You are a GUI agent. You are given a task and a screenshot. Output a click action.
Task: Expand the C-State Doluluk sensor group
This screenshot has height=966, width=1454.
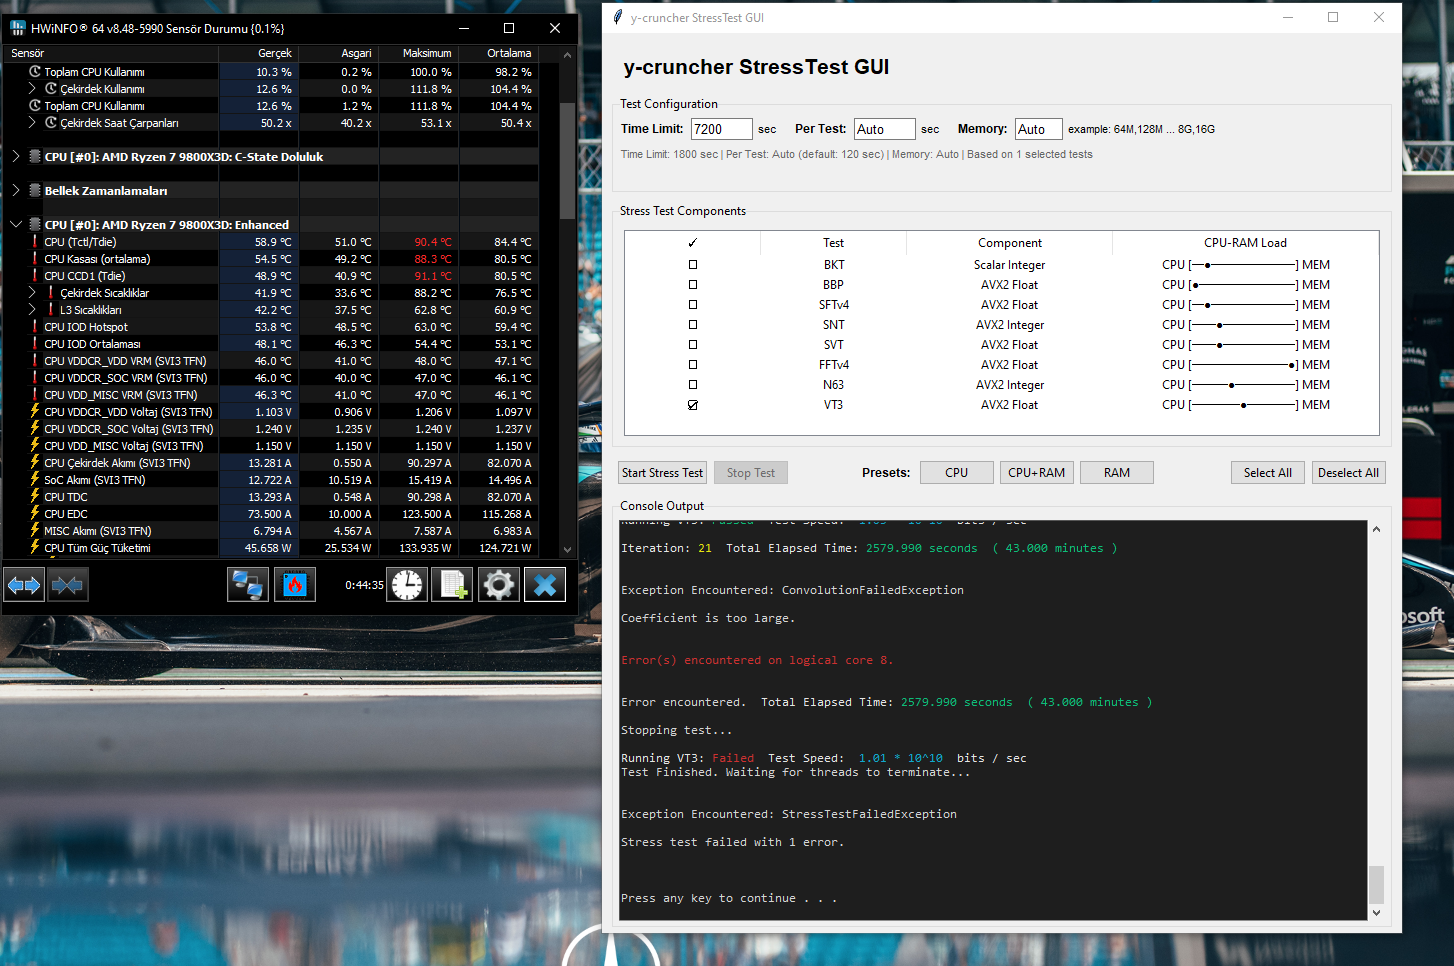point(16,157)
